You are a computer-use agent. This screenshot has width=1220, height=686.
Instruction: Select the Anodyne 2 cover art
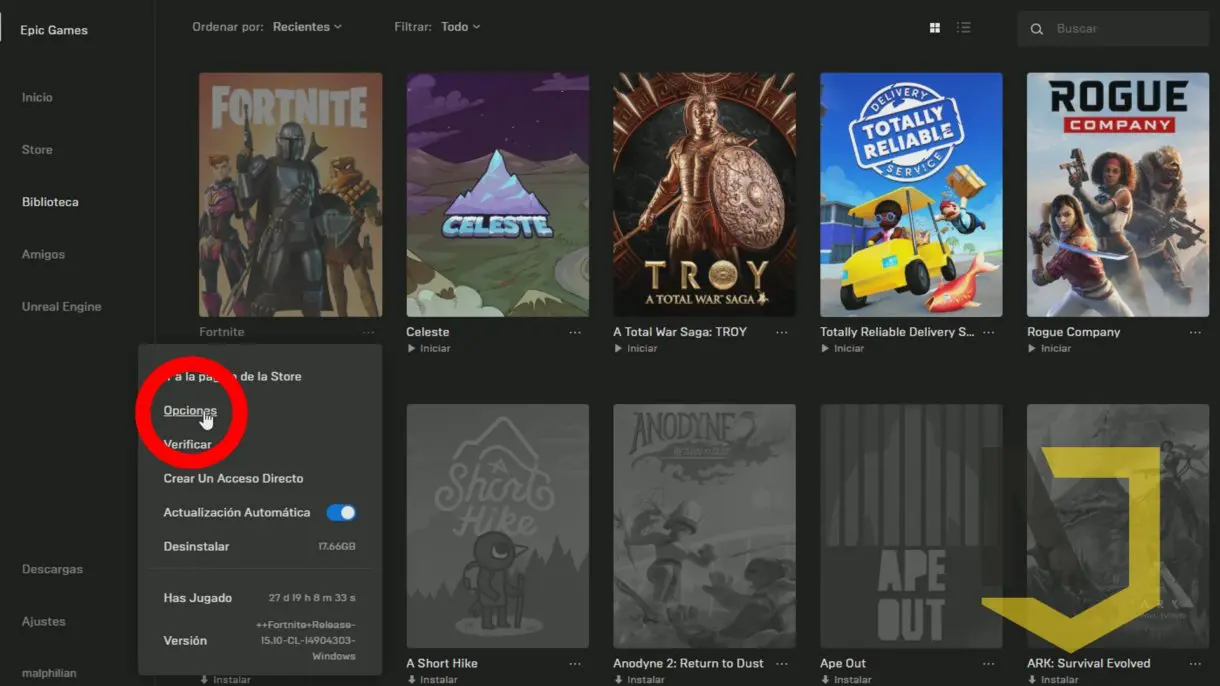(x=704, y=526)
